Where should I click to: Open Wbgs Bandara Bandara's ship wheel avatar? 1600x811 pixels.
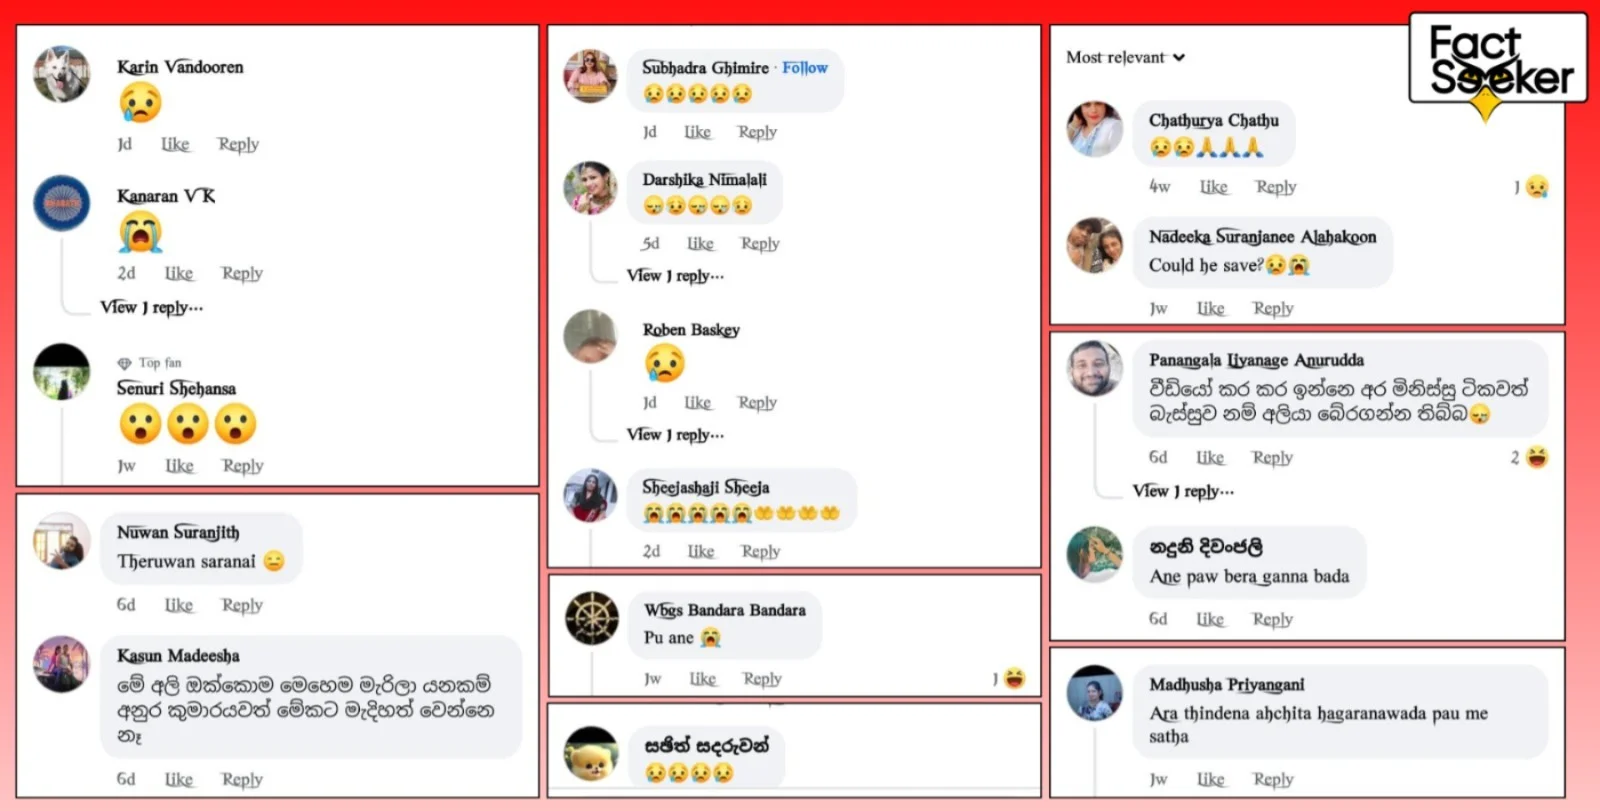591,618
